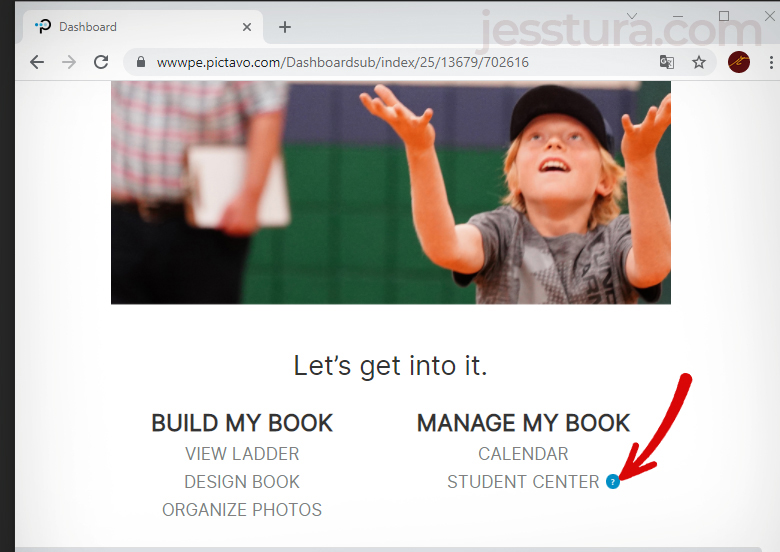The width and height of the screenshot is (780, 552).
Task: Close the Dashboard tab
Action: (x=247, y=27)
